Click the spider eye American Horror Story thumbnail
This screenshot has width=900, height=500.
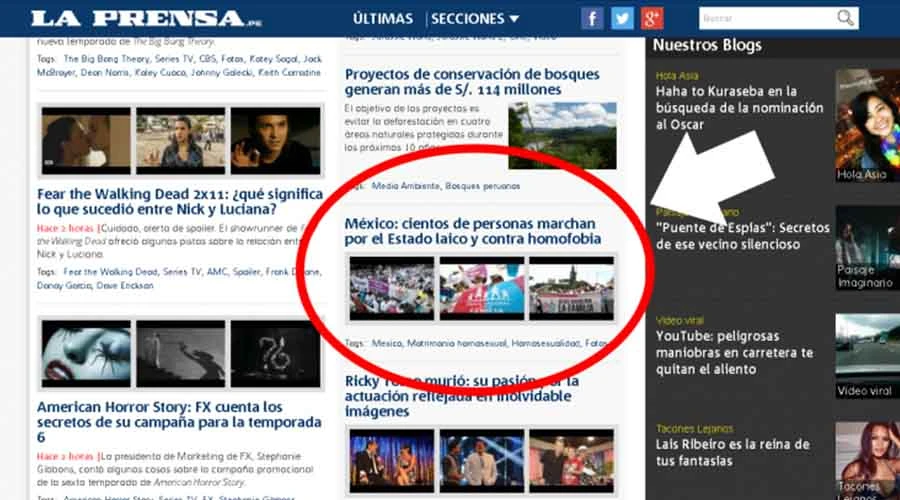coord(86,353)
